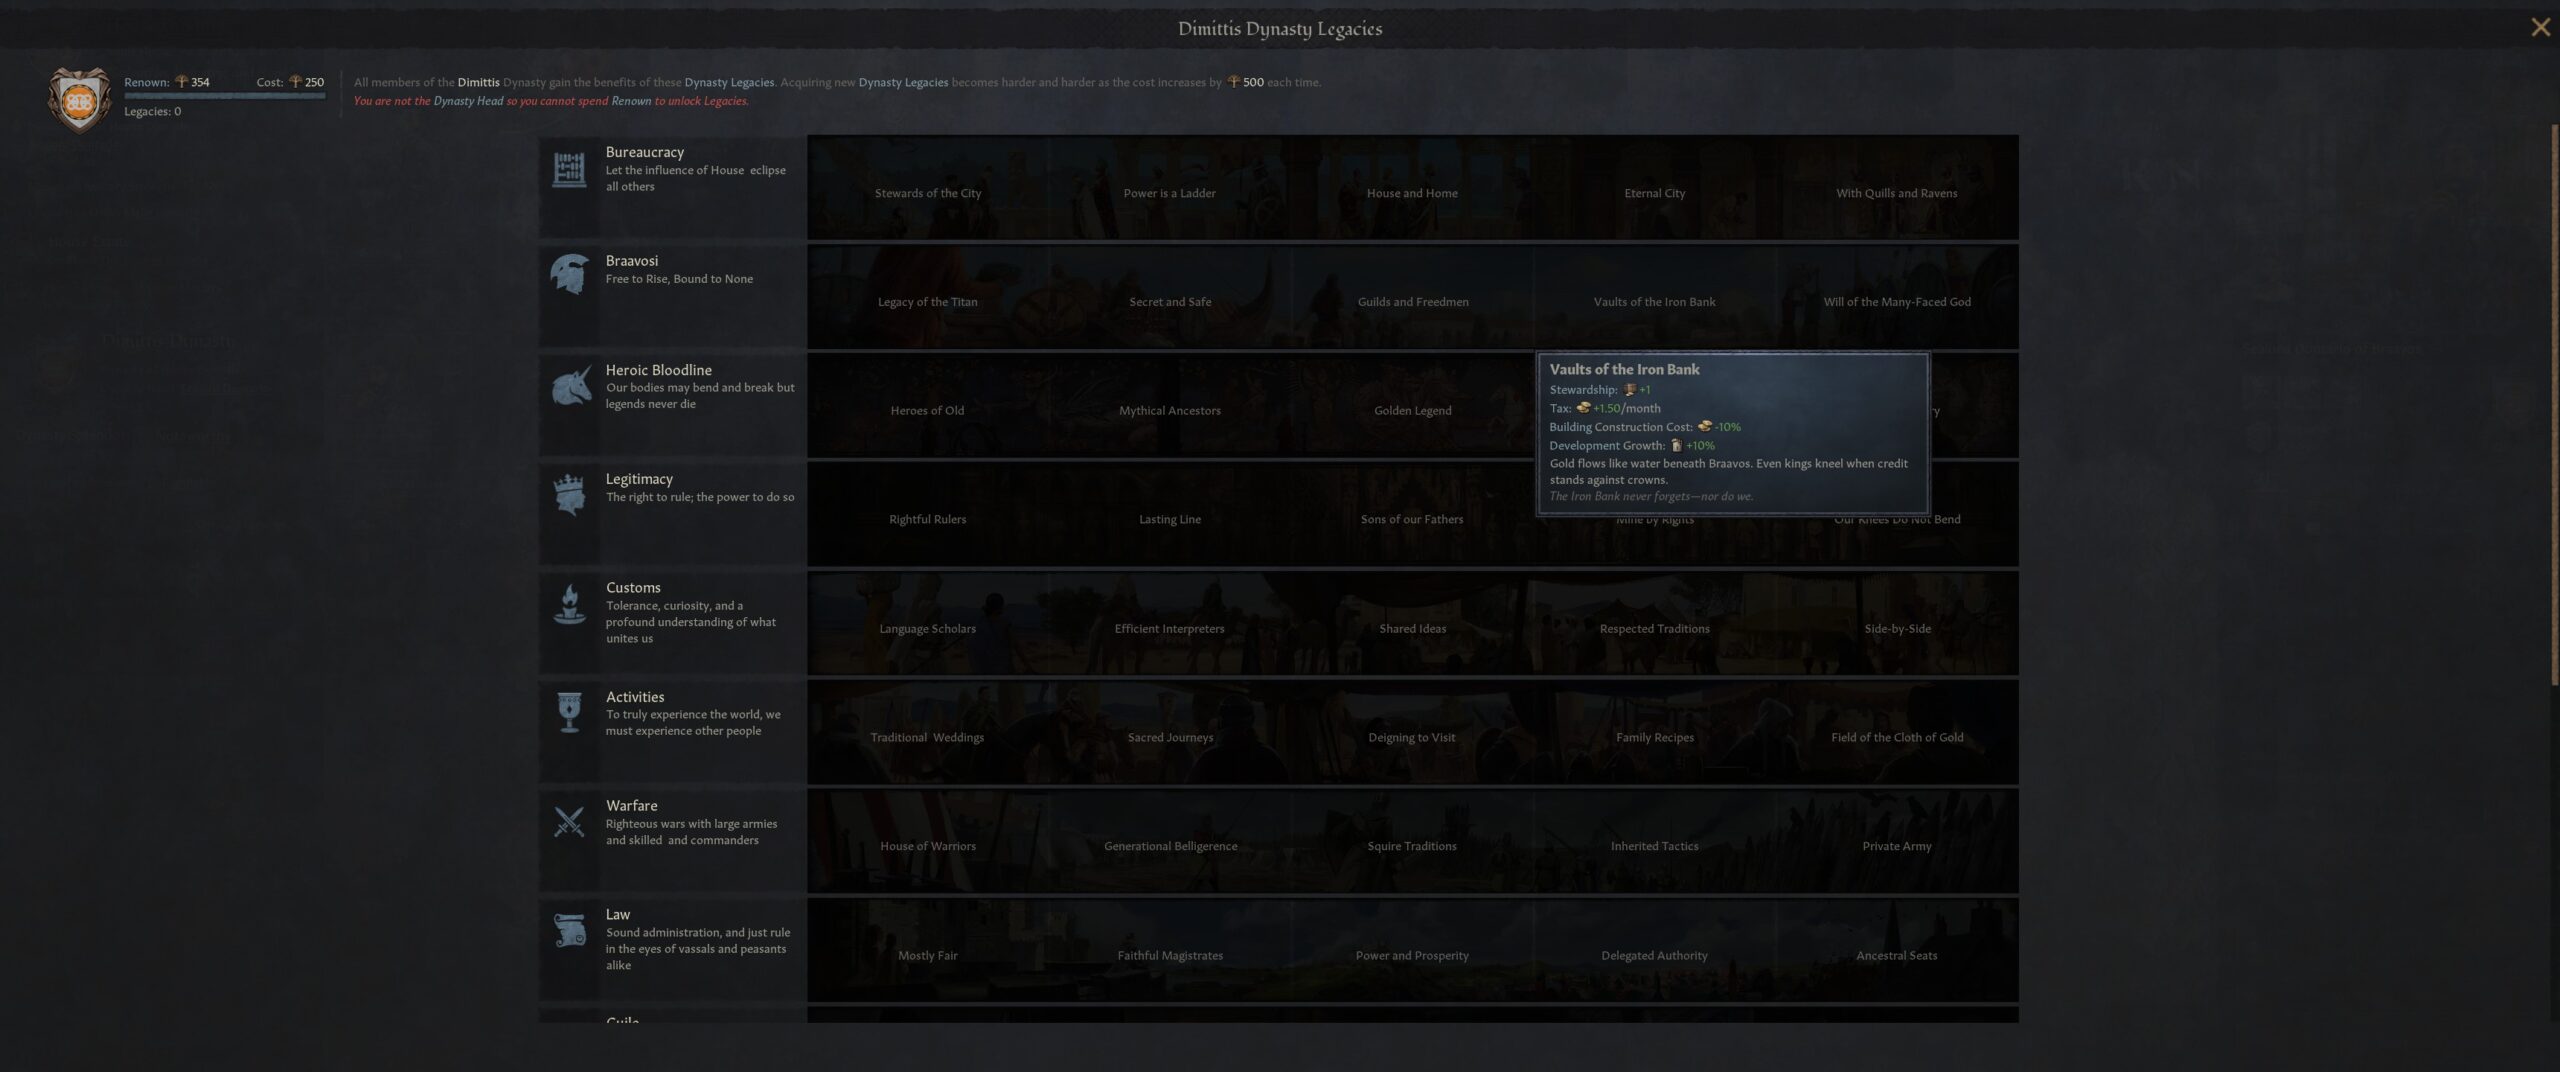
Task: Click the Renown progress bar
Action: pyautogui.click(x=224, y=96)
